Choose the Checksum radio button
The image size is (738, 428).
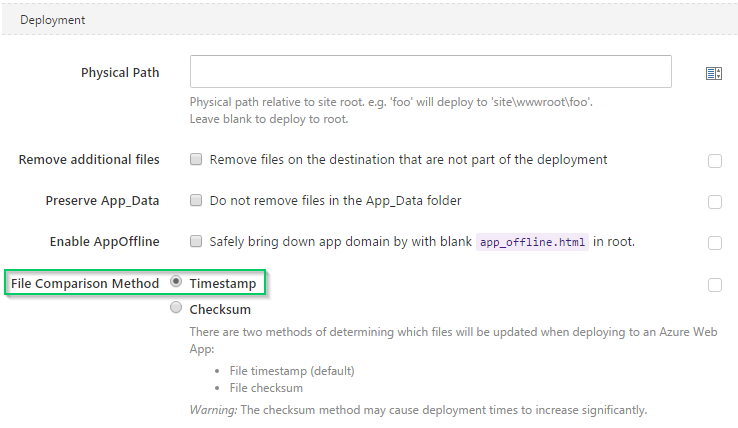coord(176,307)
